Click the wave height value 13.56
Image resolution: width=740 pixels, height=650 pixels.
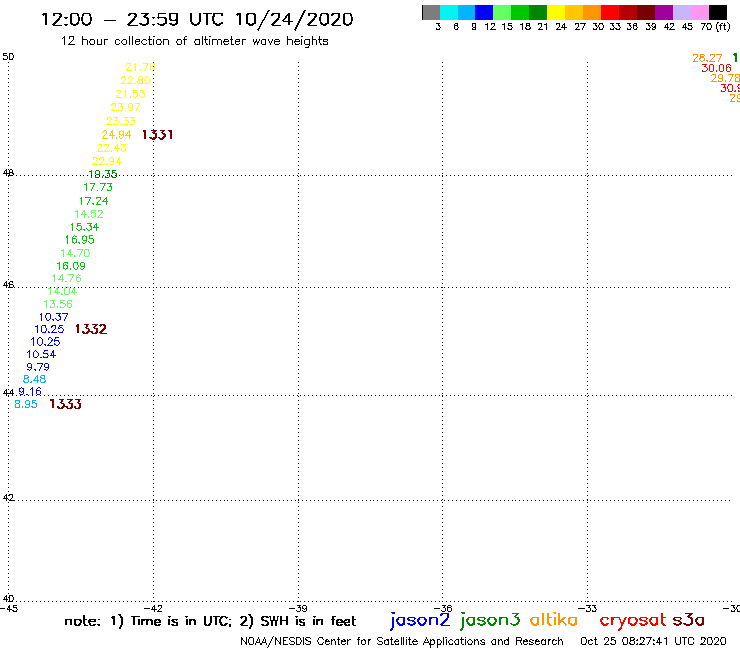click(58, 304)
